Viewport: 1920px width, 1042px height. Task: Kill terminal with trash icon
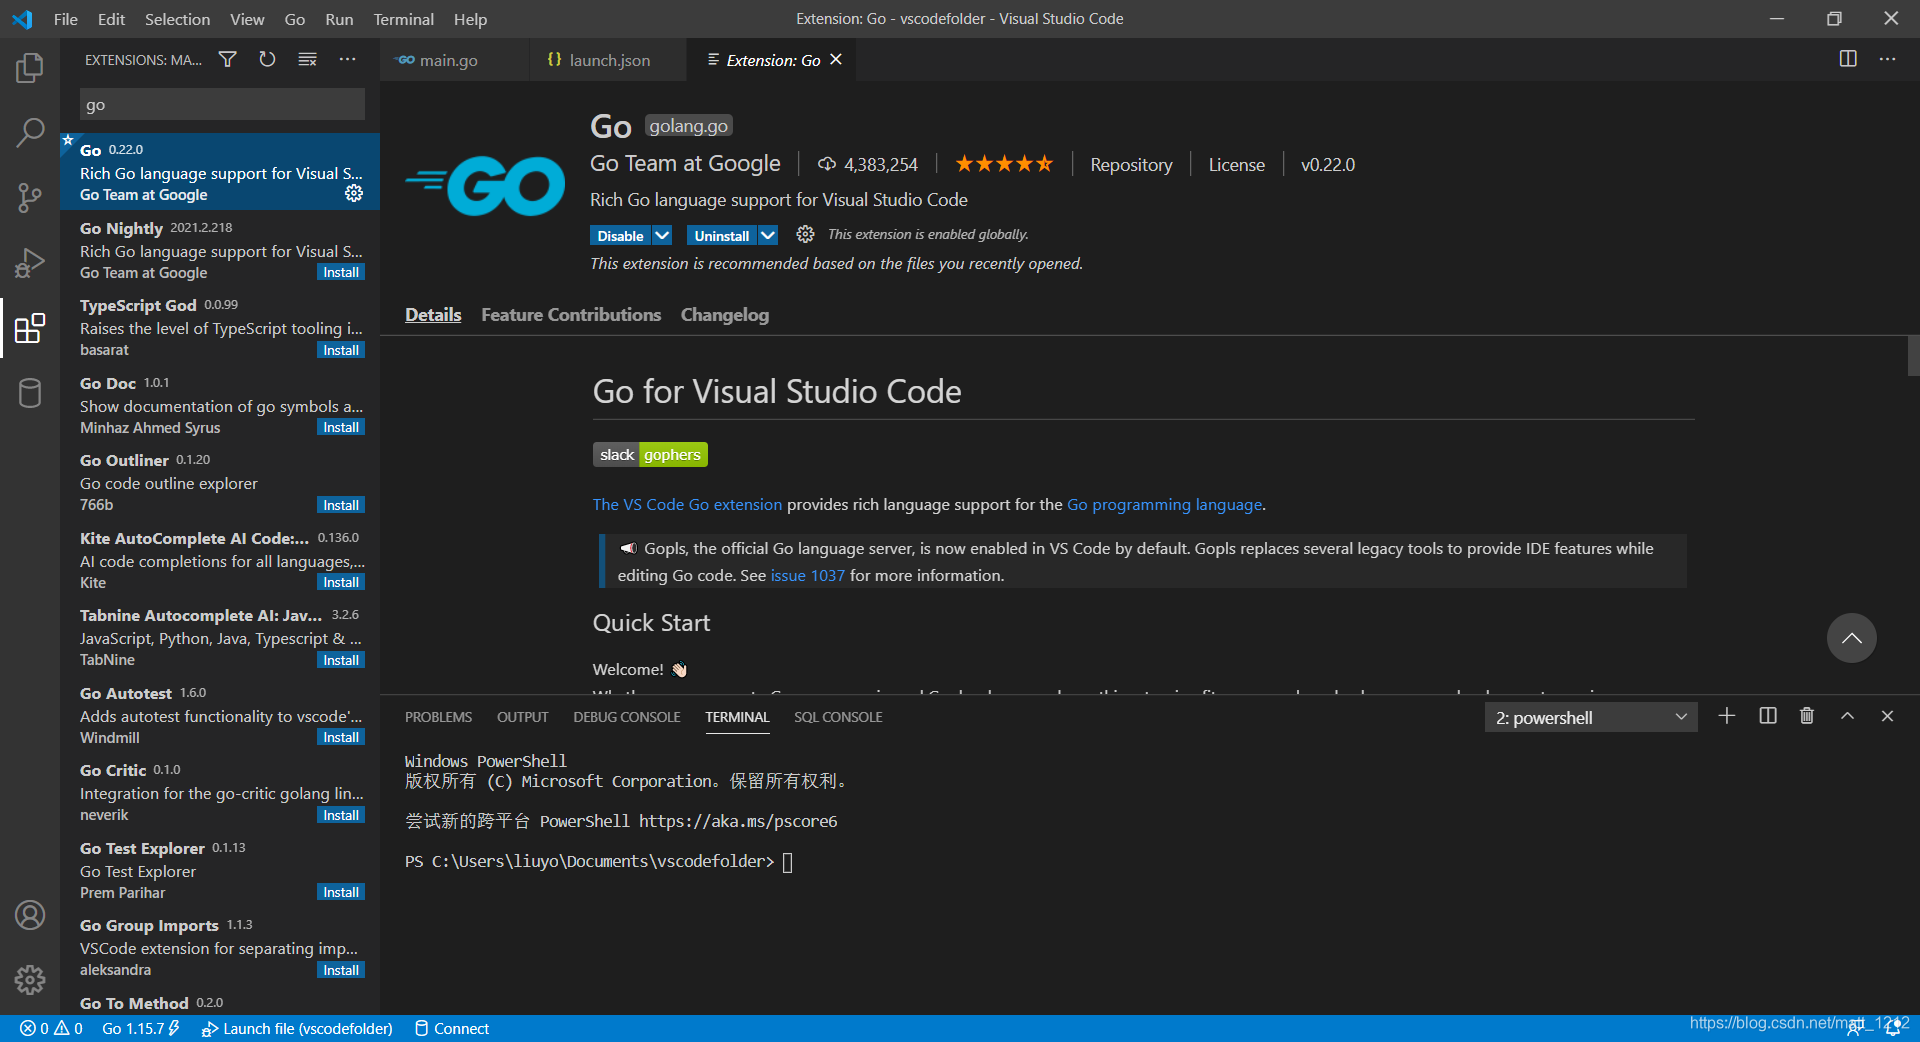[x=1807, y=716]
